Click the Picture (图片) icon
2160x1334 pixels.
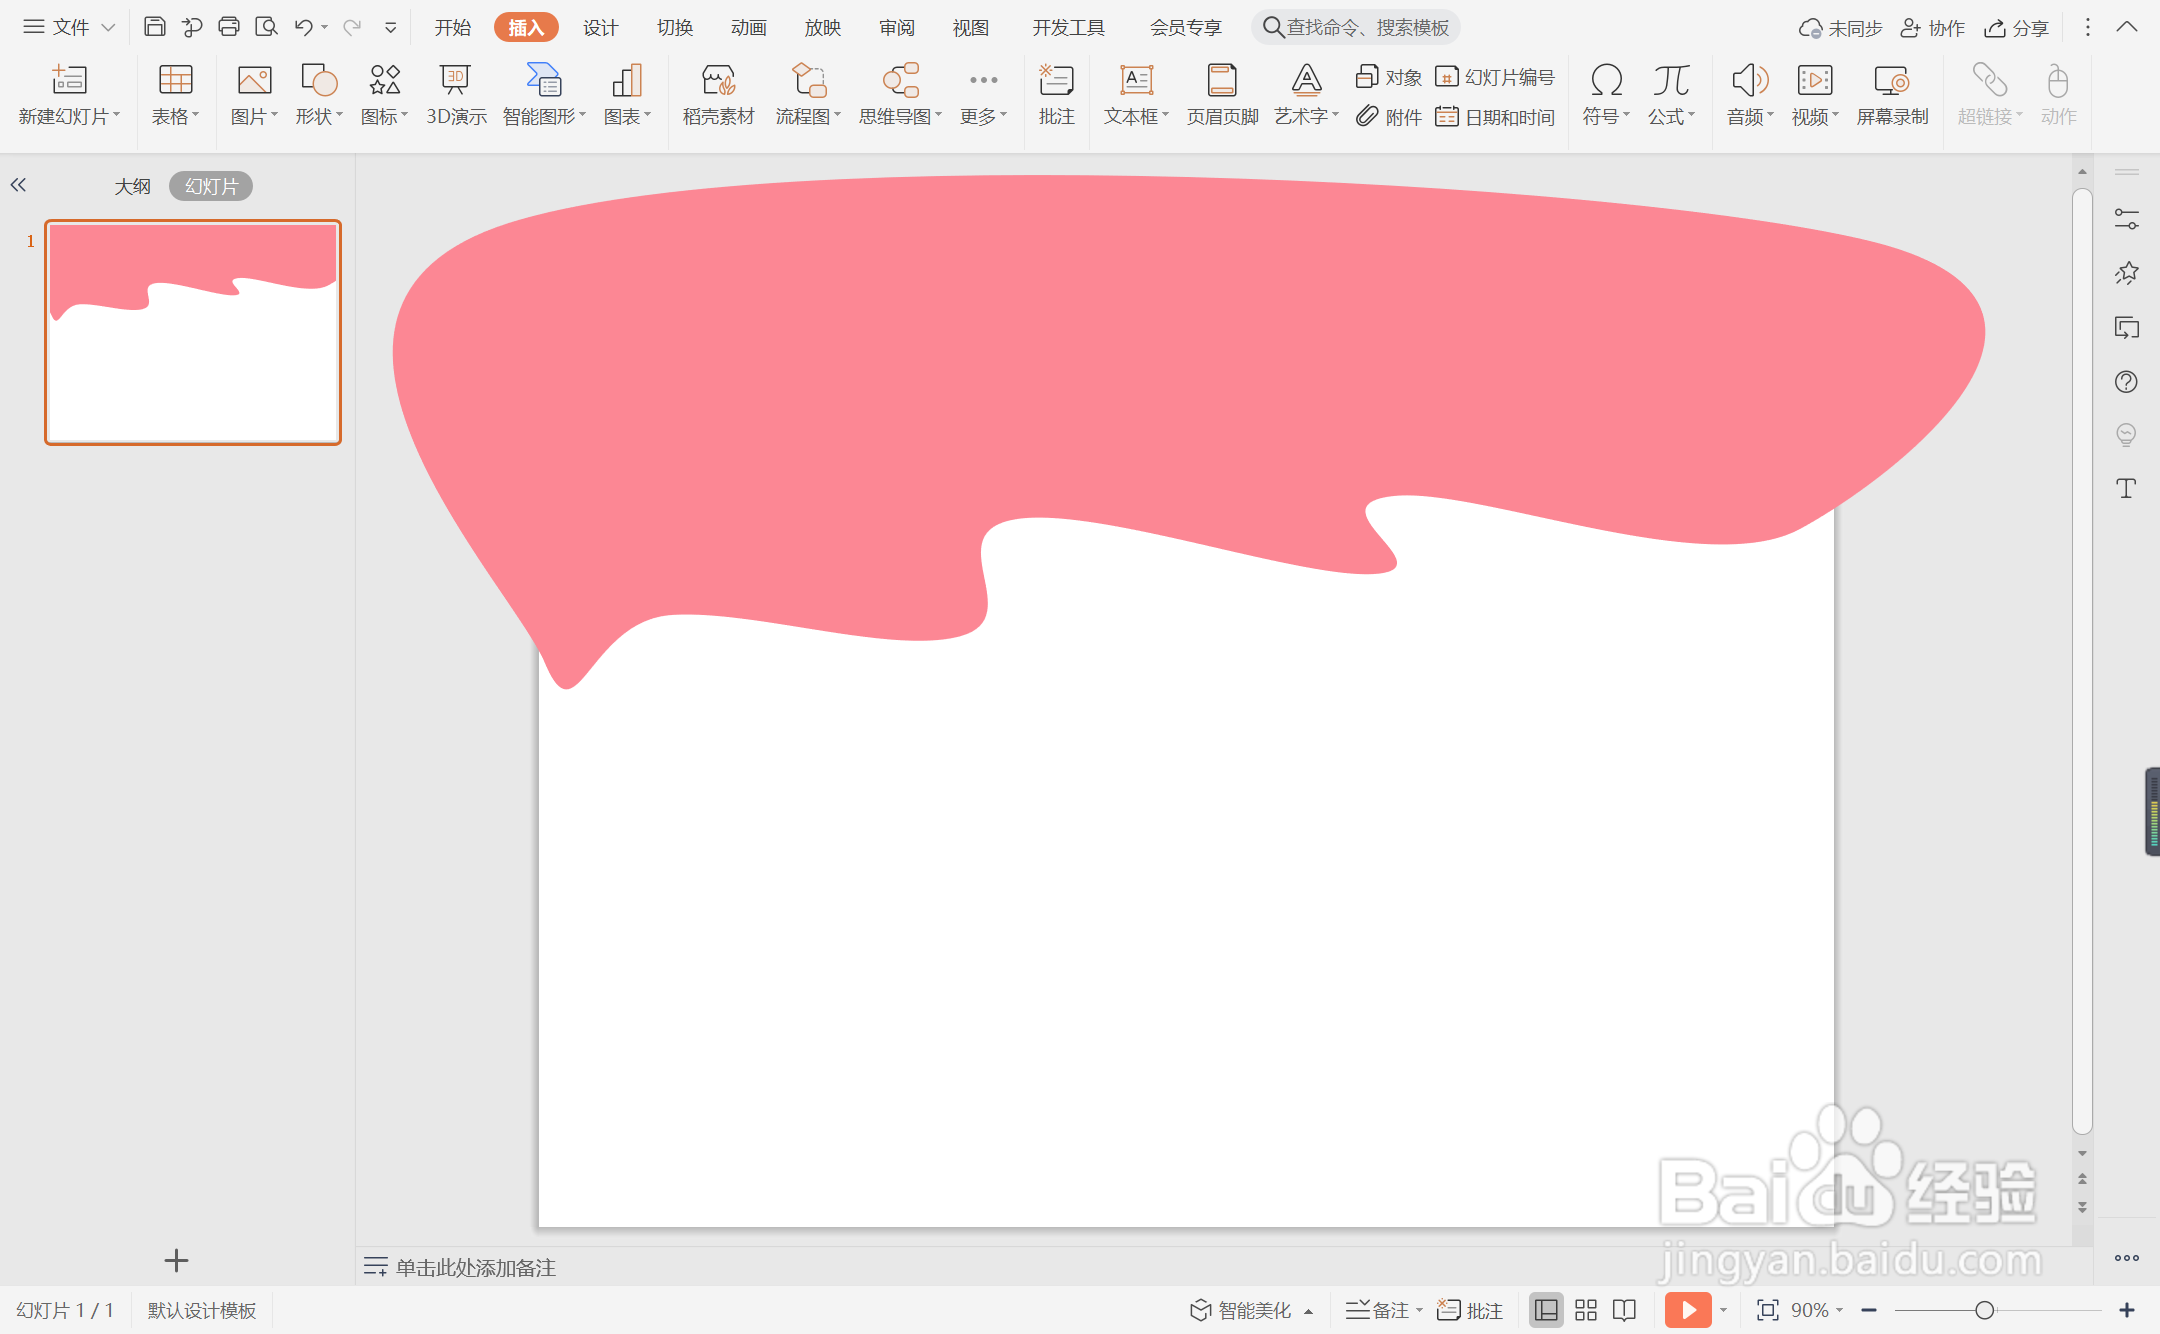point(254,80)
